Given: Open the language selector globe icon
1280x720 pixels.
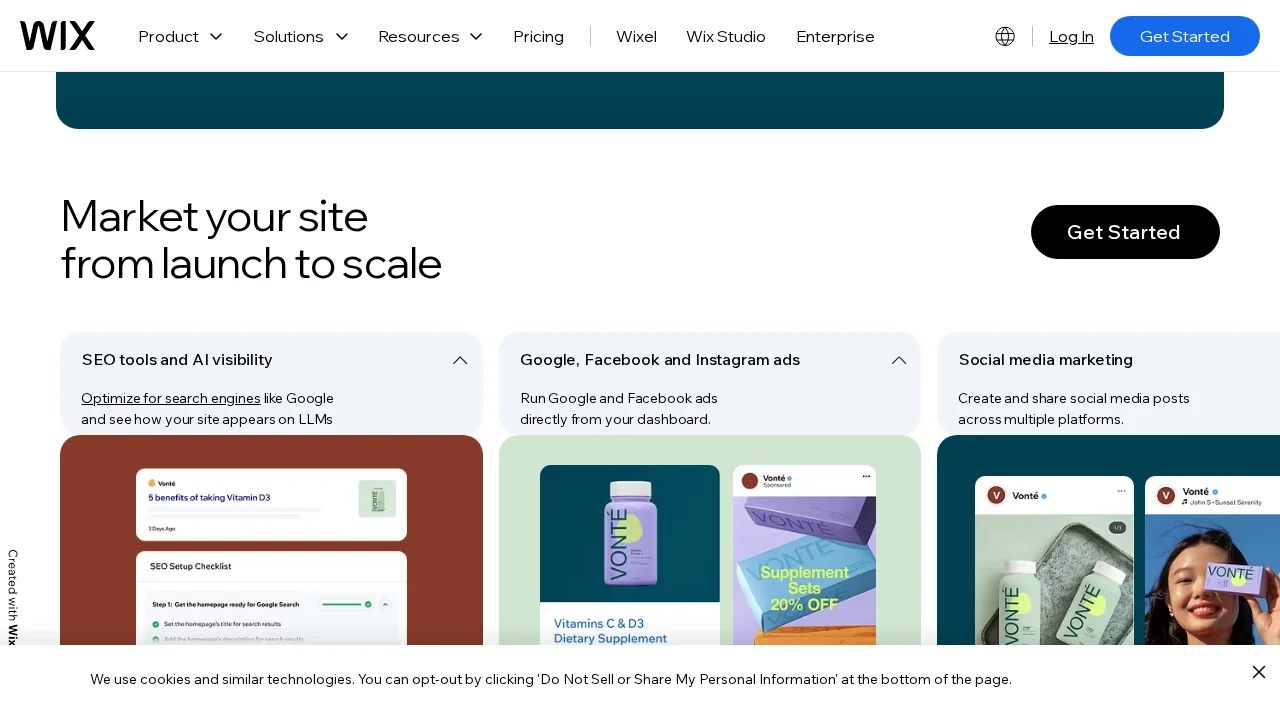Looking at the screenshot, I should tap(1004, 36).
